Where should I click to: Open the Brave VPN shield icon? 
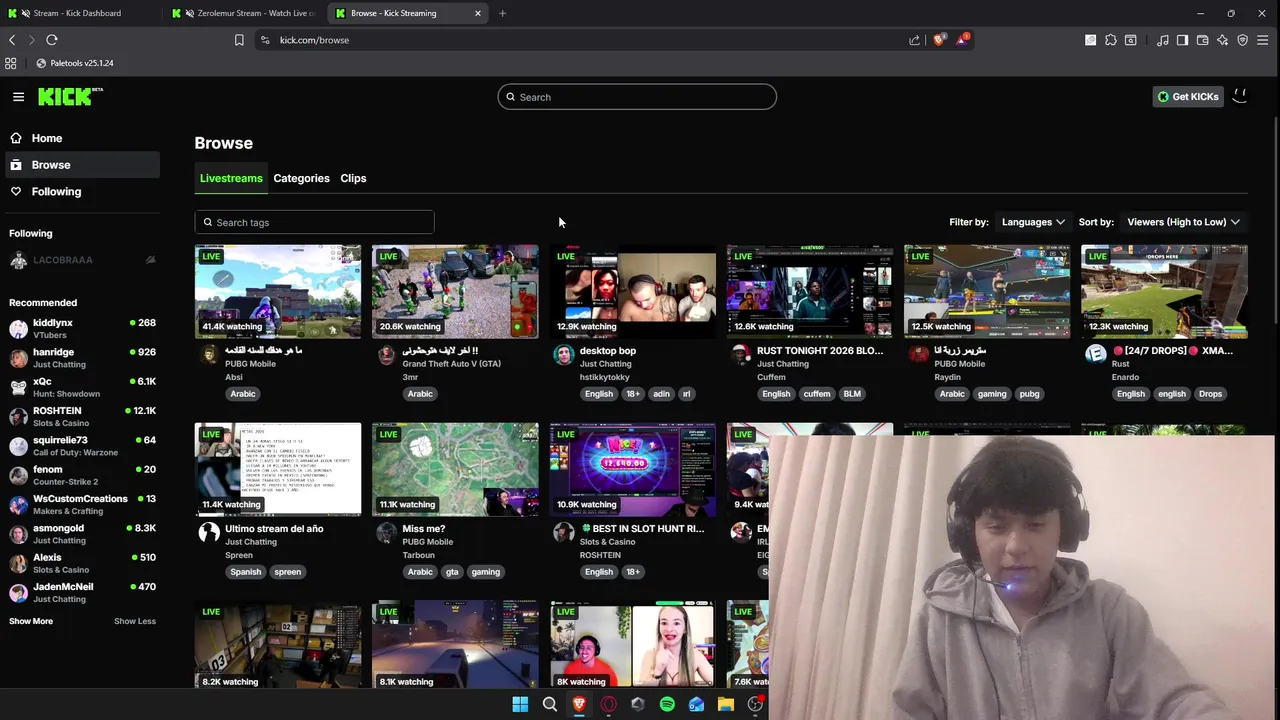1242,40
